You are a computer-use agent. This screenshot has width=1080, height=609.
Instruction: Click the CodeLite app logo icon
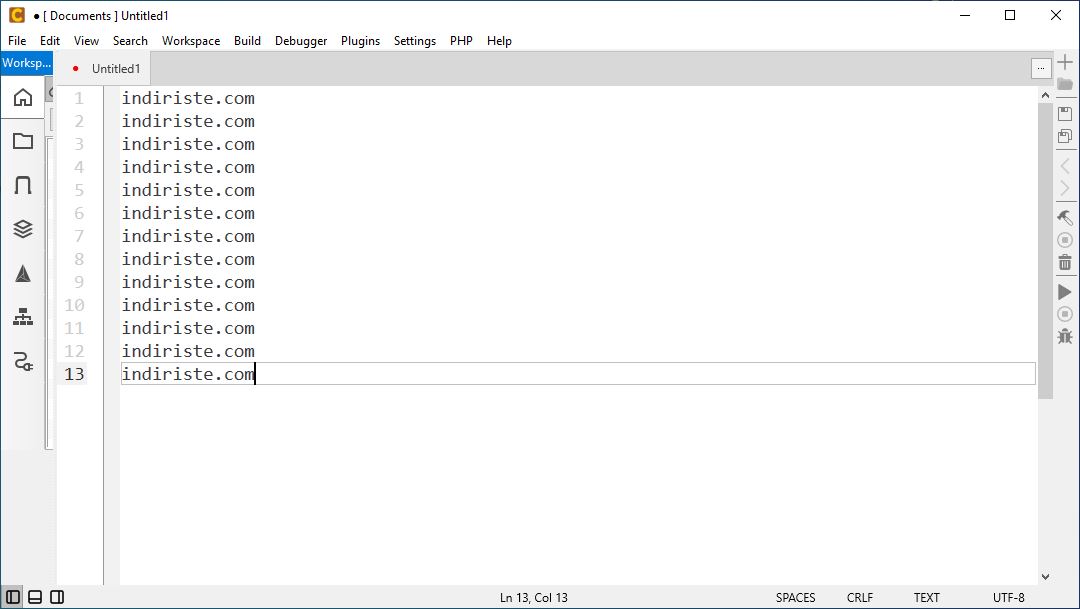(17, 15)
